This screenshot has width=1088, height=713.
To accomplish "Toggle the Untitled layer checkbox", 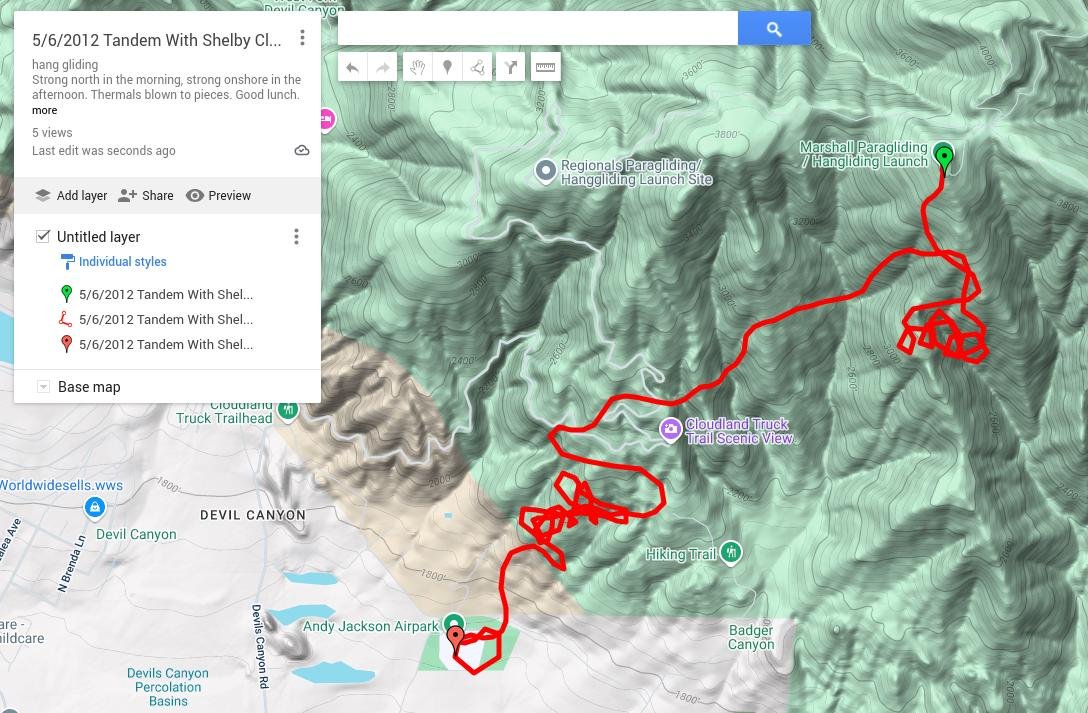I will pos(43,237).
